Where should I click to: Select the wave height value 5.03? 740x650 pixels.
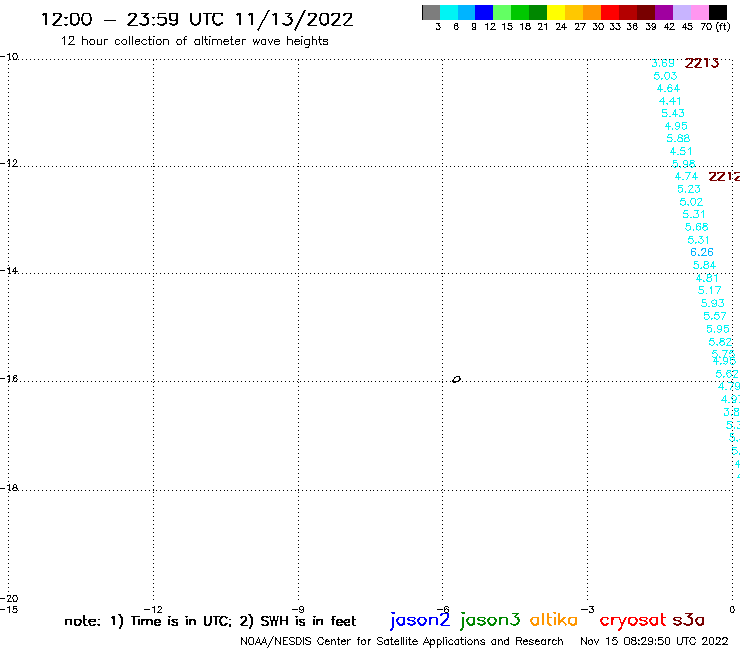[x=665, y=76]
